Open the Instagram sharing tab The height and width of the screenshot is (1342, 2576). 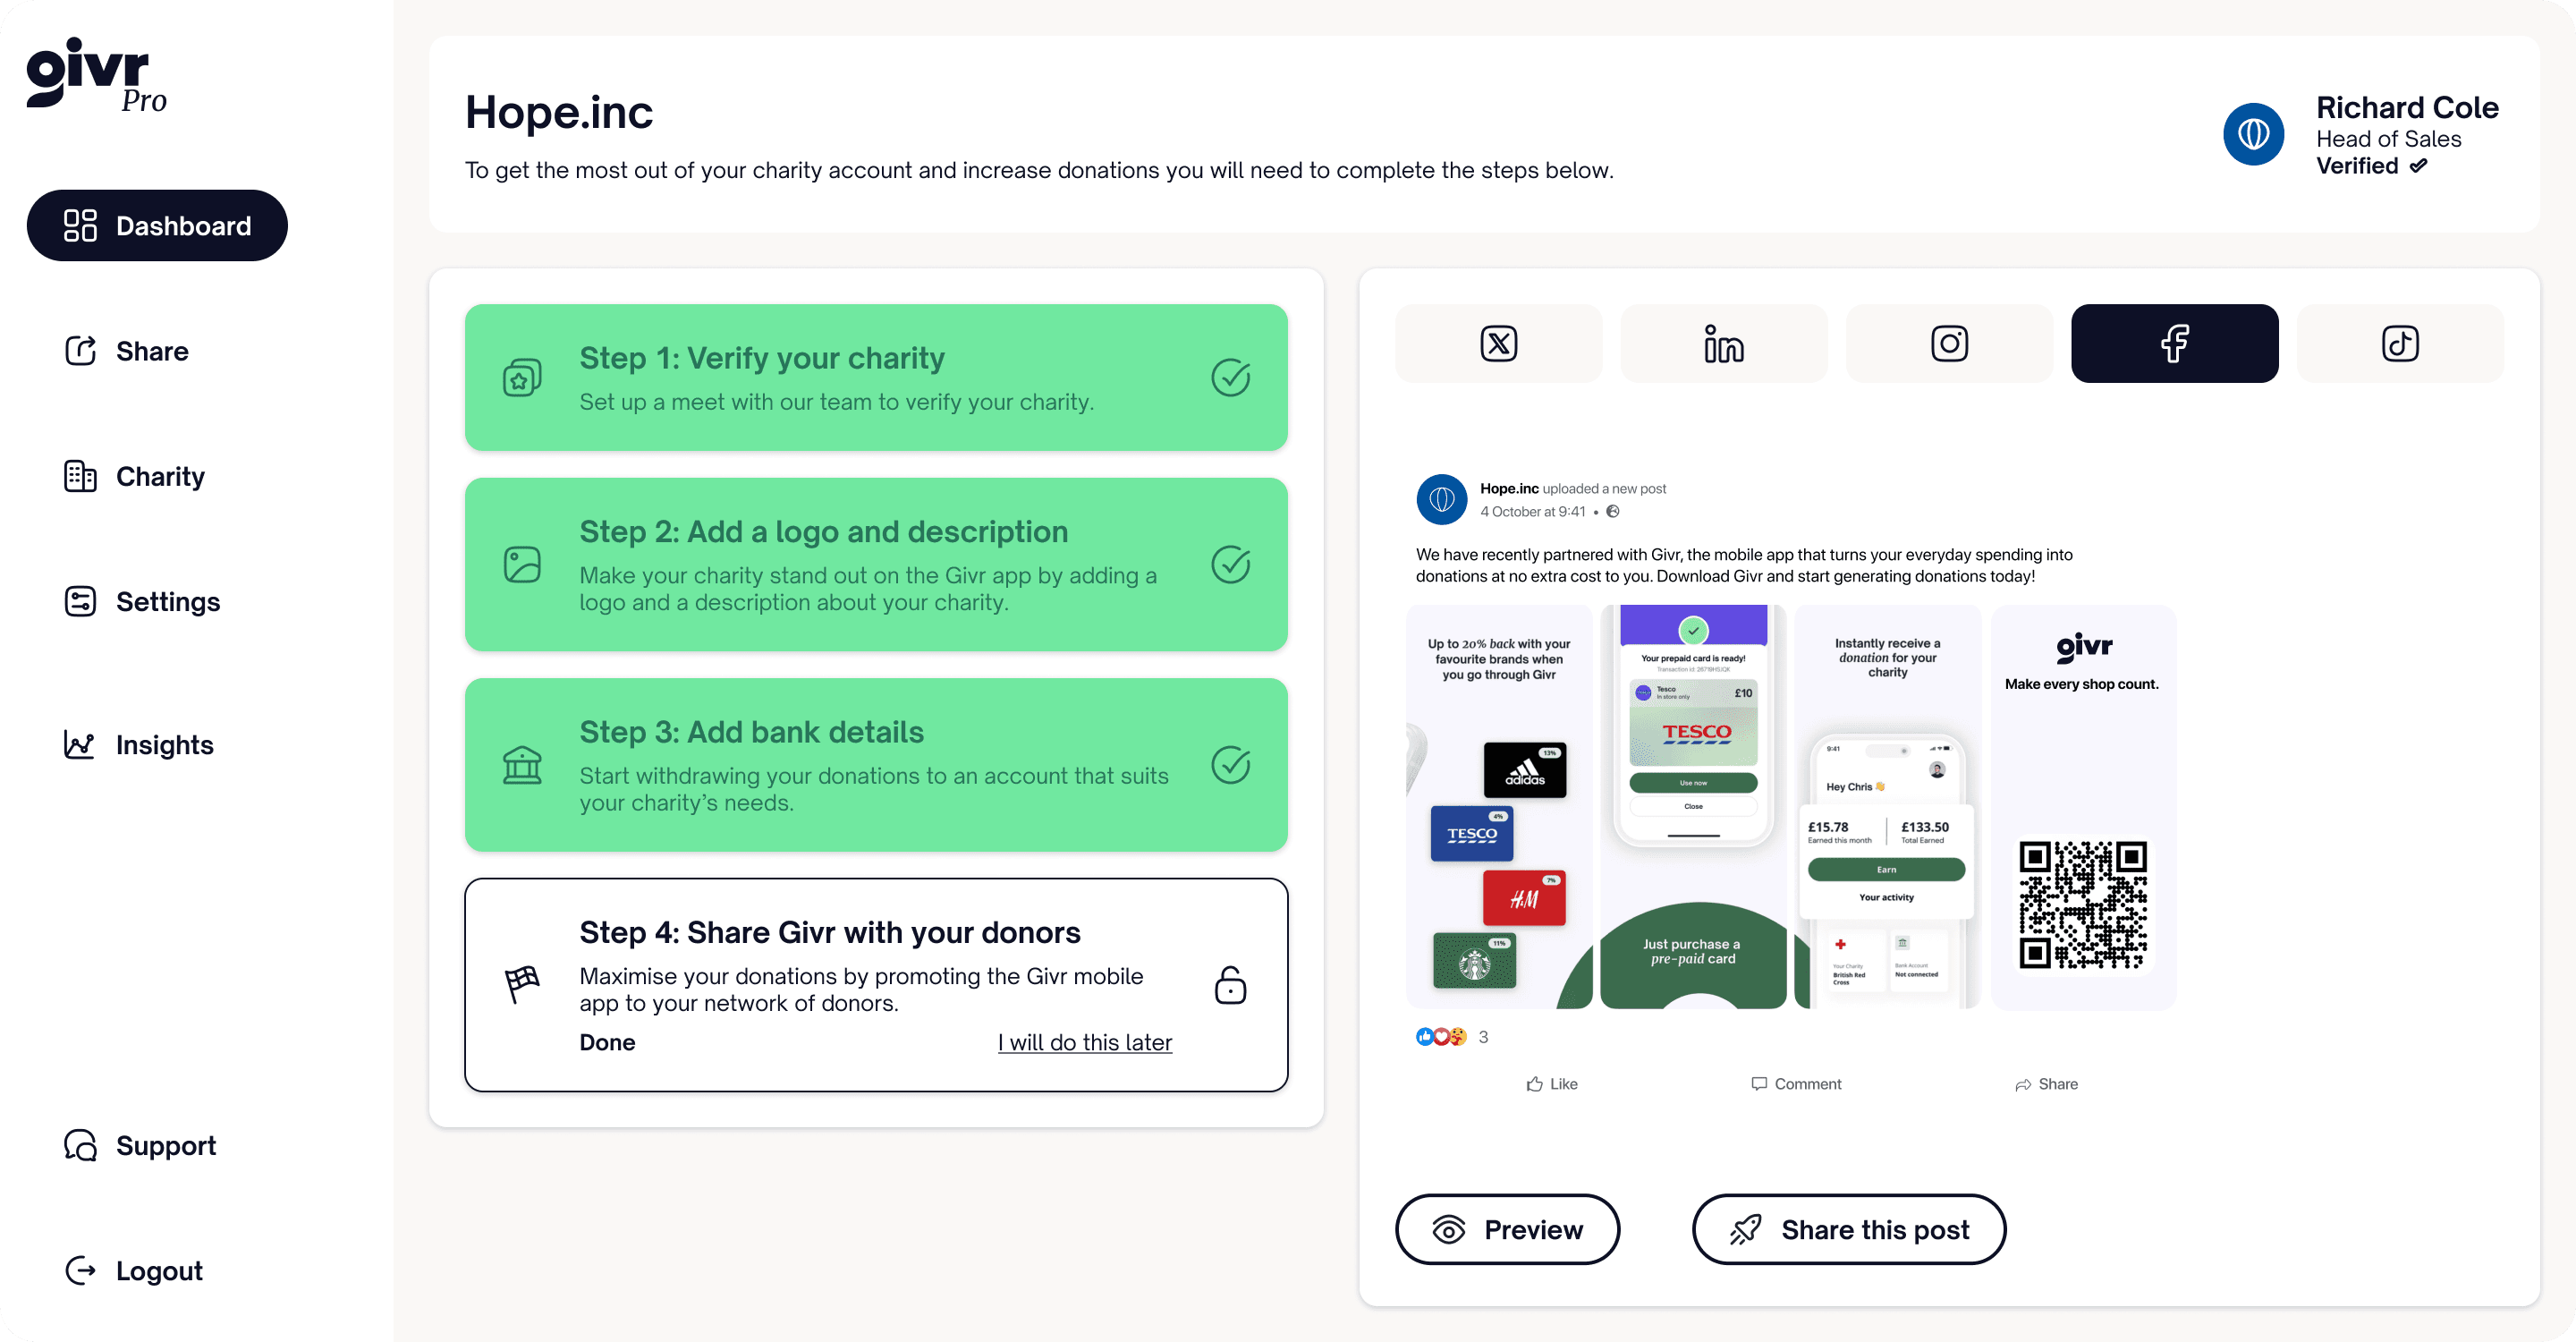tap(1949, 343)
